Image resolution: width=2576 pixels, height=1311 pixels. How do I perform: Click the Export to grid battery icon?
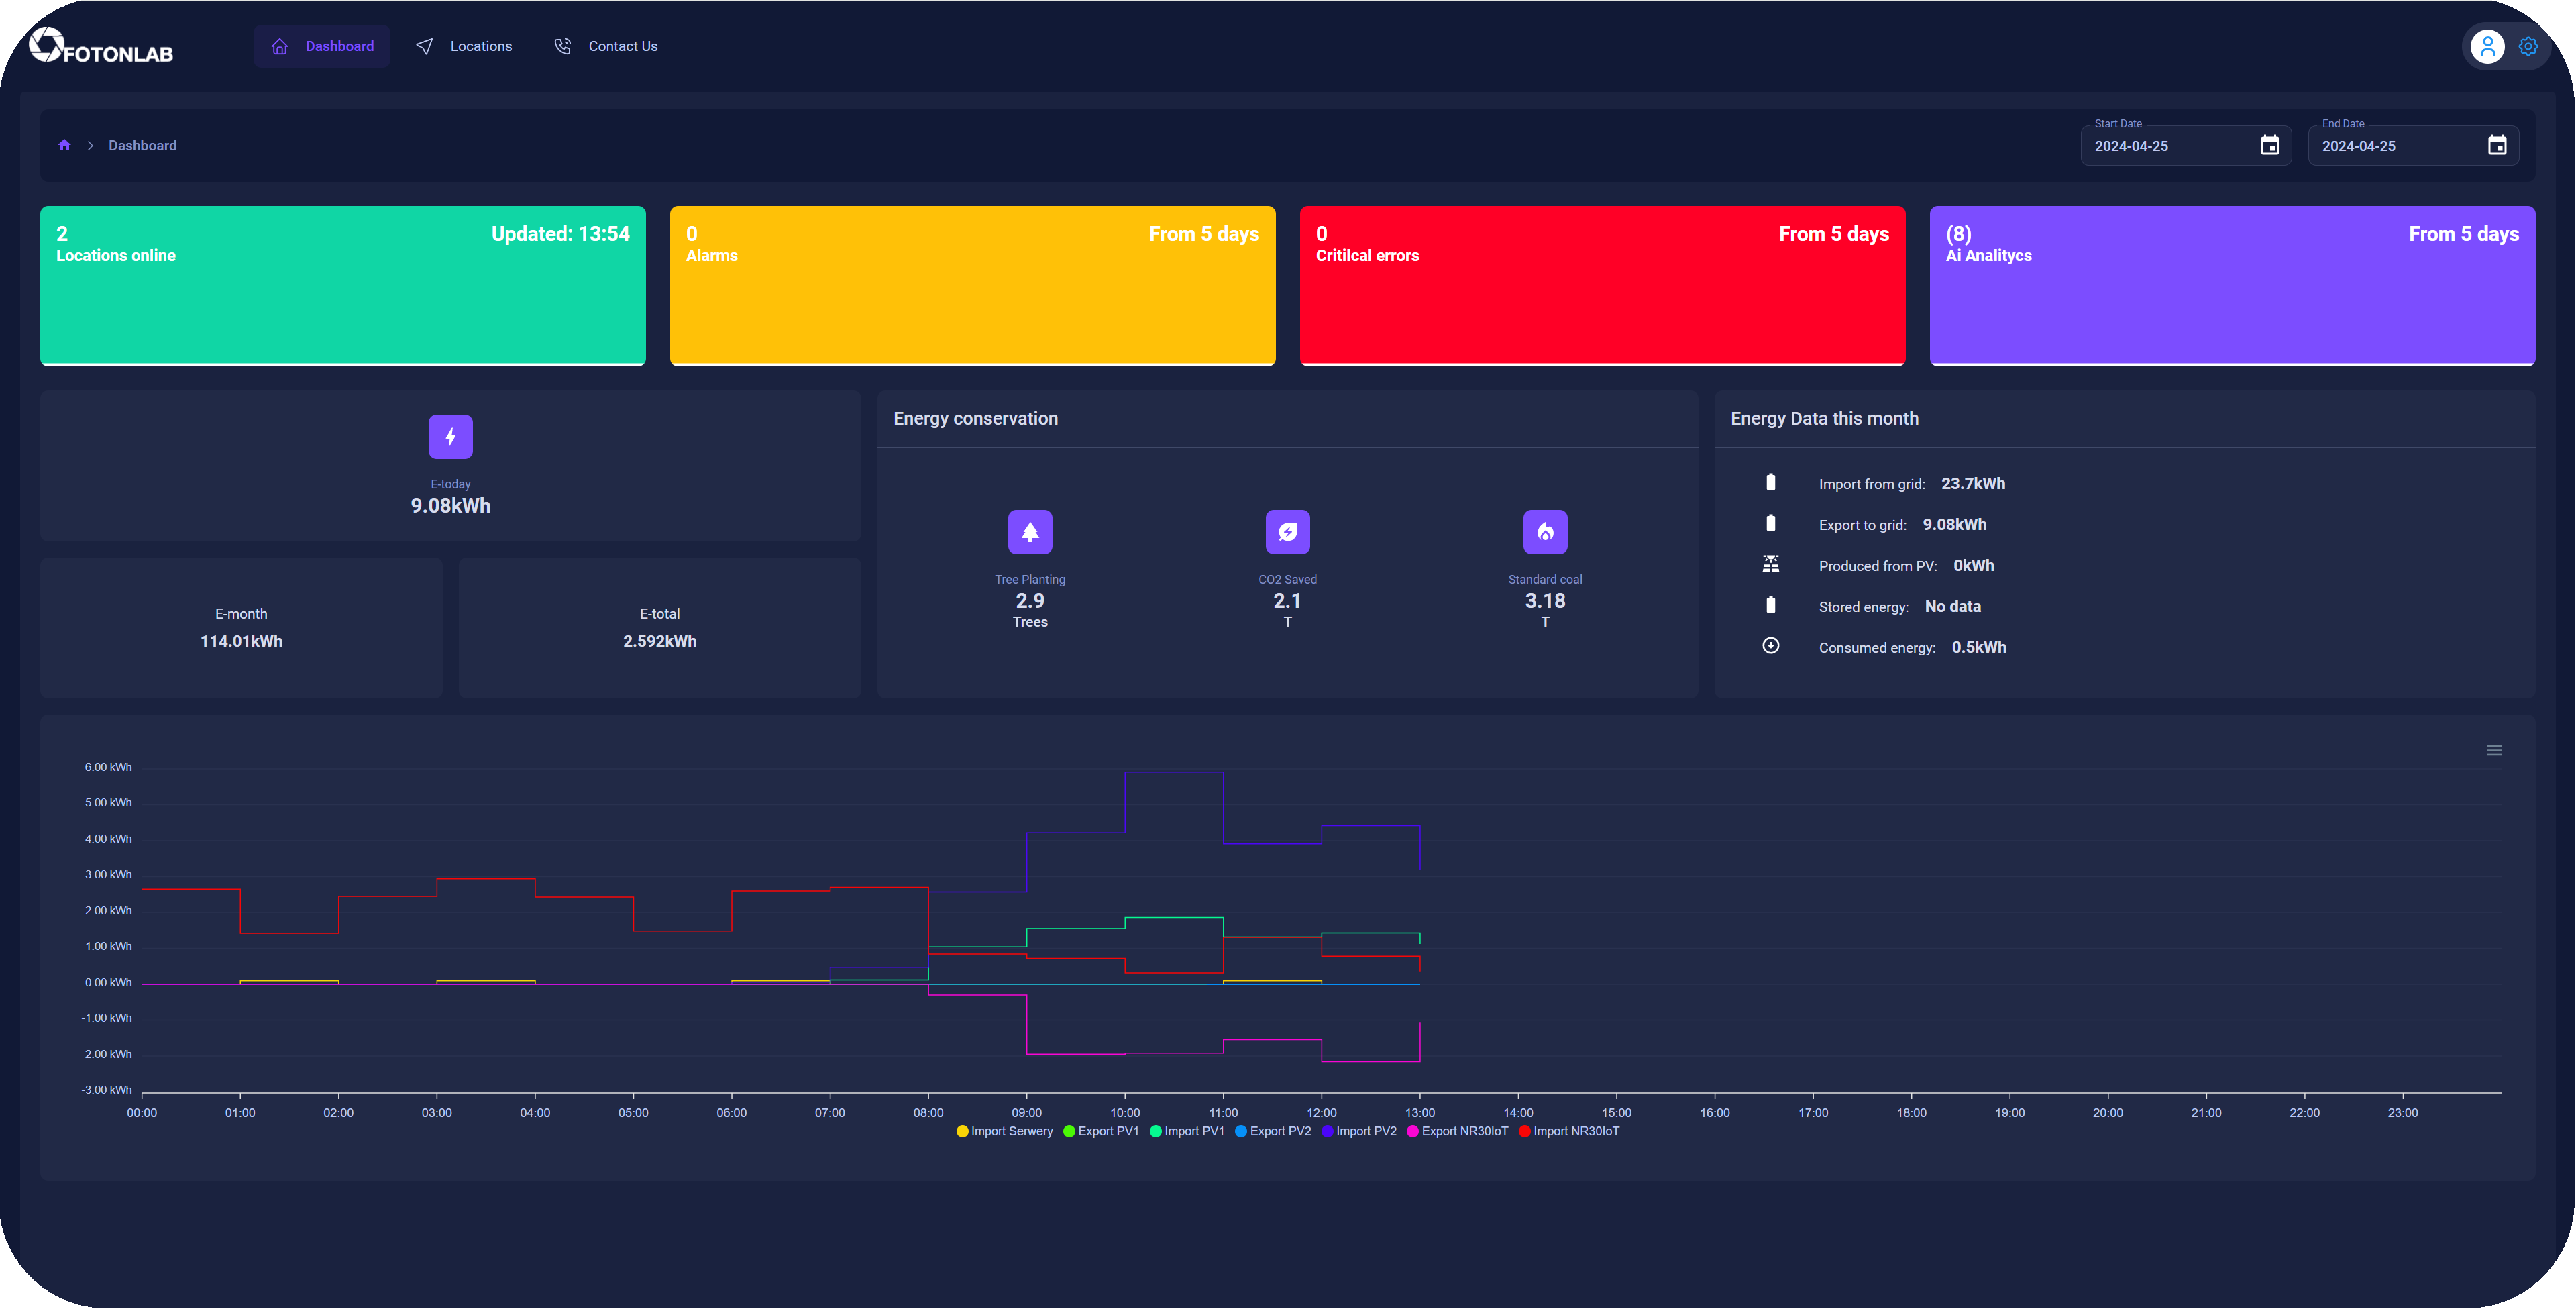click(1771, 524)
